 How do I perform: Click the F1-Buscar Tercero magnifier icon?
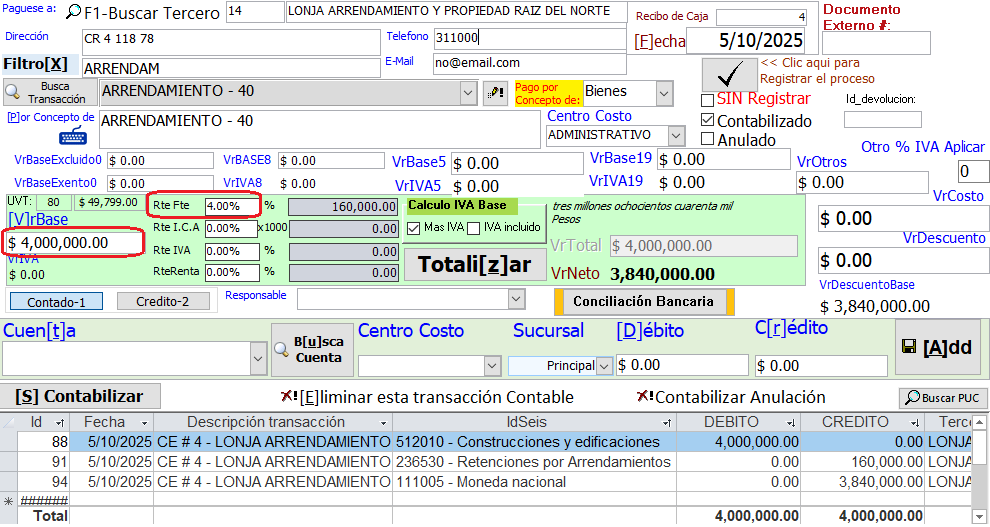tap(74, 13)
